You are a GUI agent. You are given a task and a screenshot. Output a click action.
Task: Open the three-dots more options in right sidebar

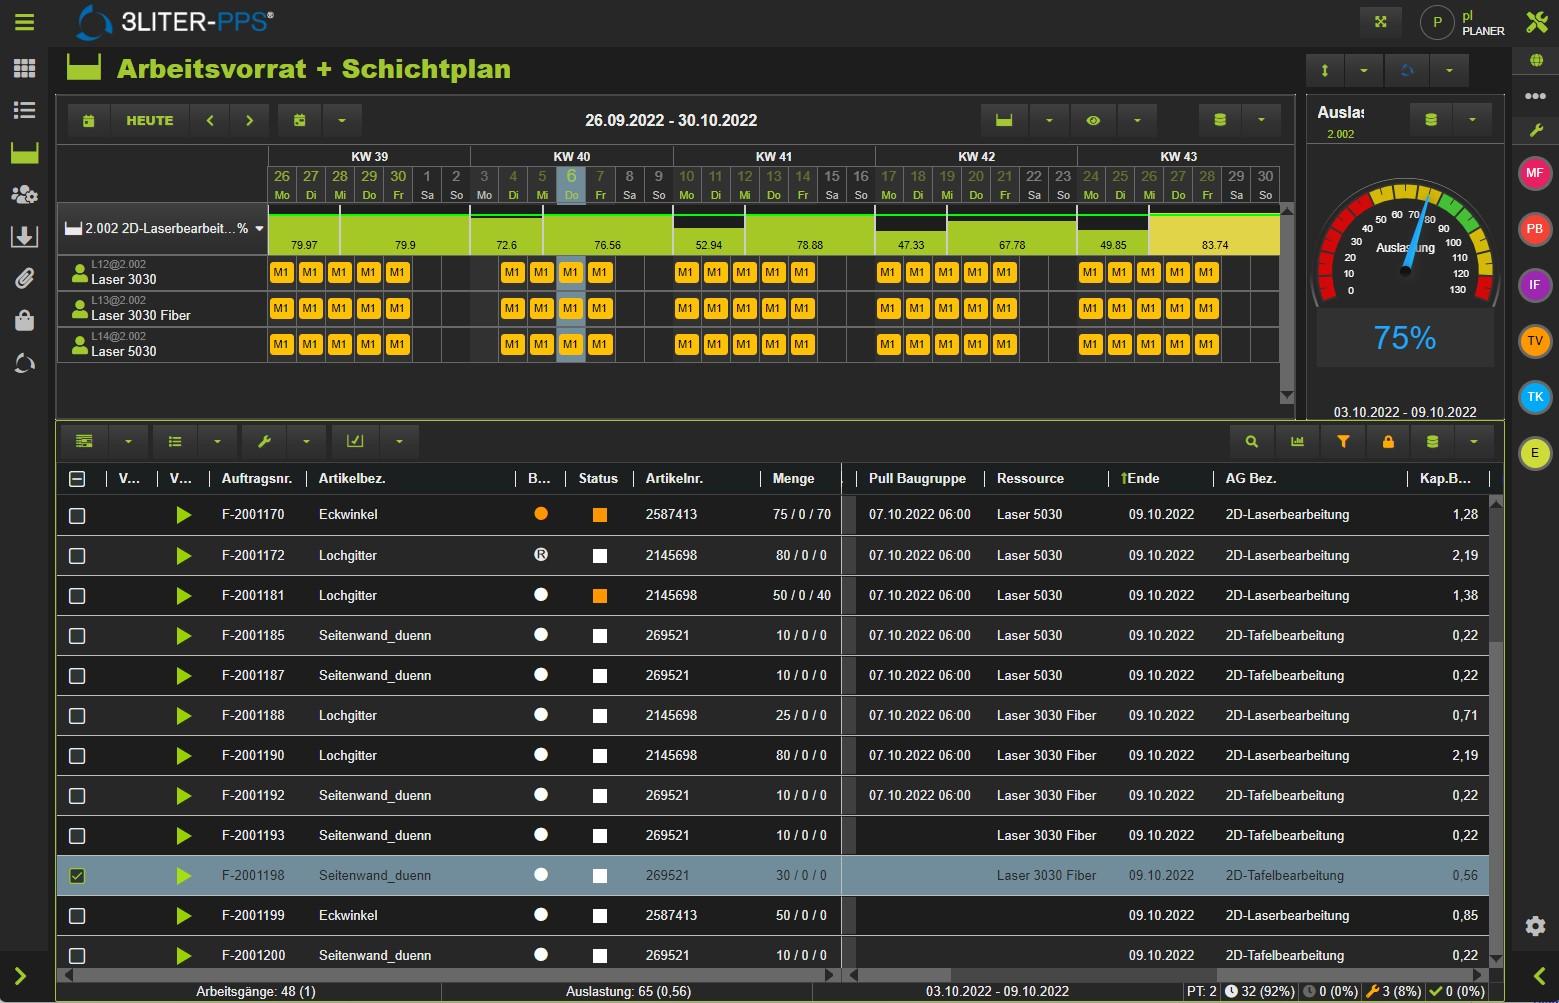click(x=1535, y=97)
